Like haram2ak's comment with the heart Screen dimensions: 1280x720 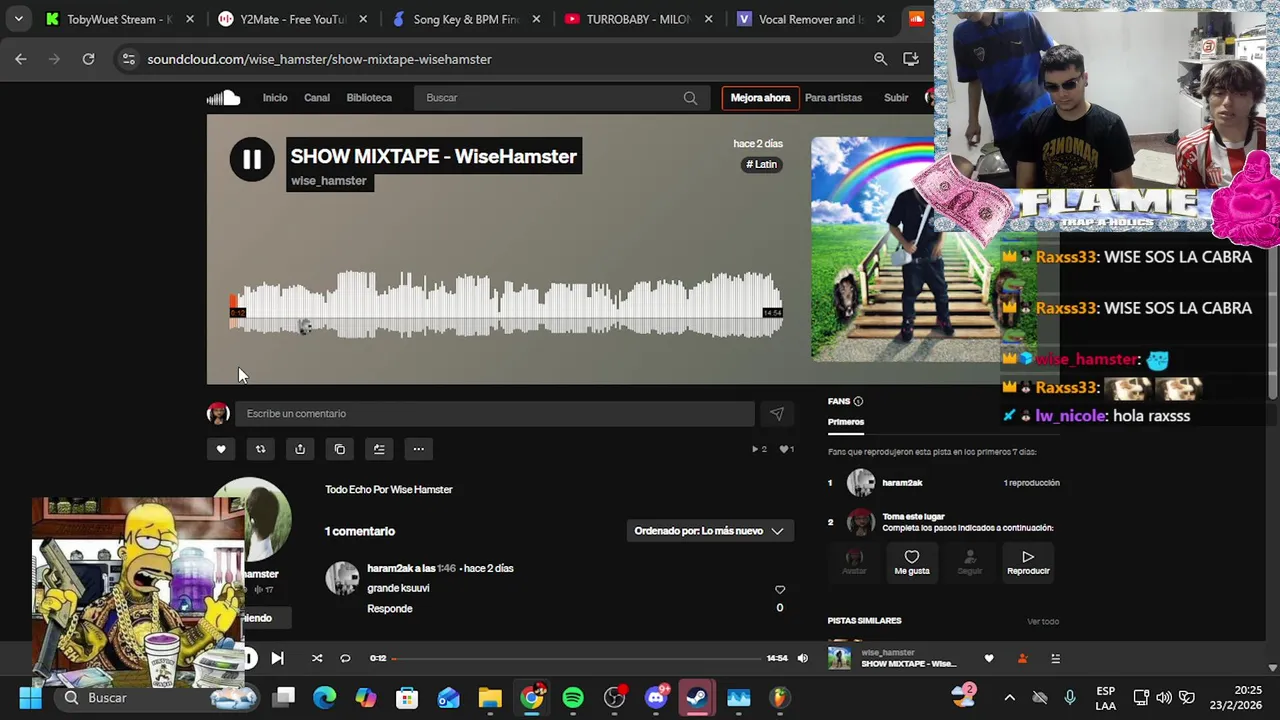point(780,590)
